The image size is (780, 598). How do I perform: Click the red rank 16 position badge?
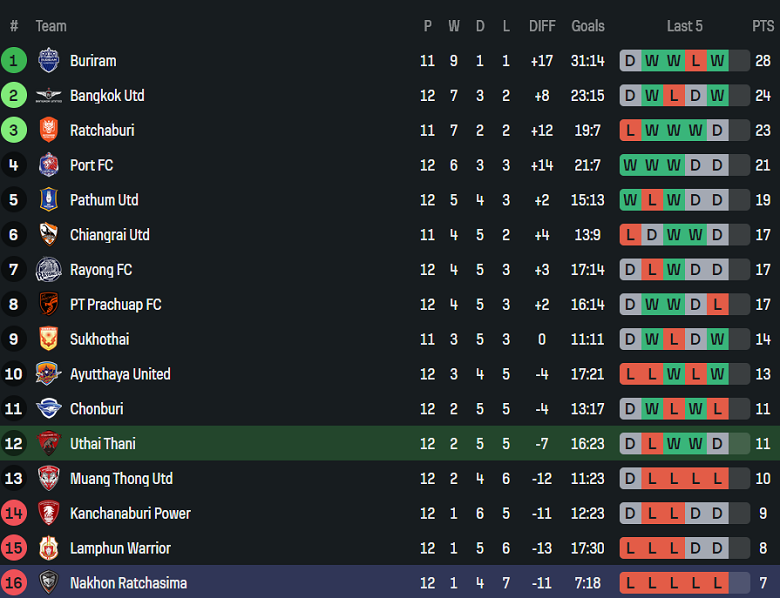tap(14, 583)
